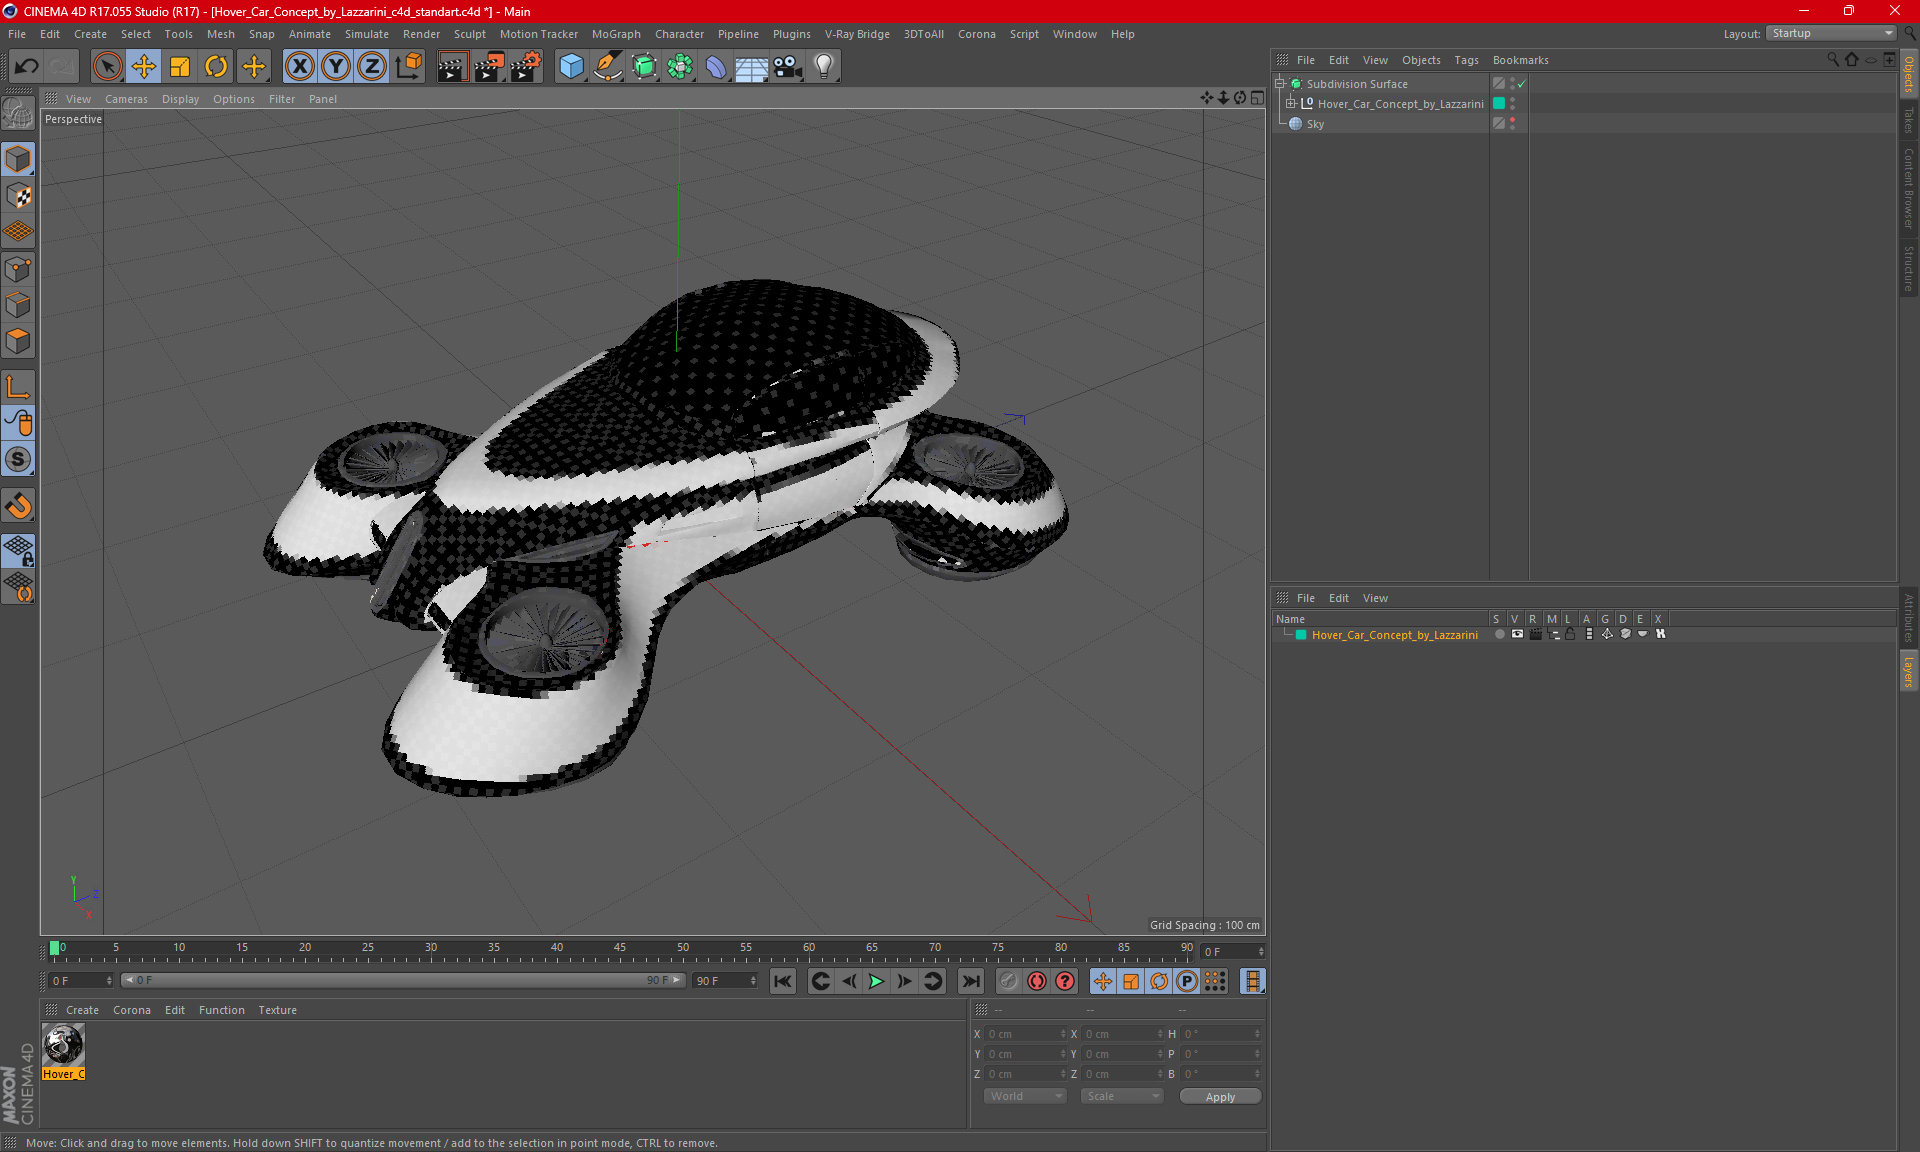
Task: Toggle Subdivision Surface enable checkmark
Action: coord(1522,84)
